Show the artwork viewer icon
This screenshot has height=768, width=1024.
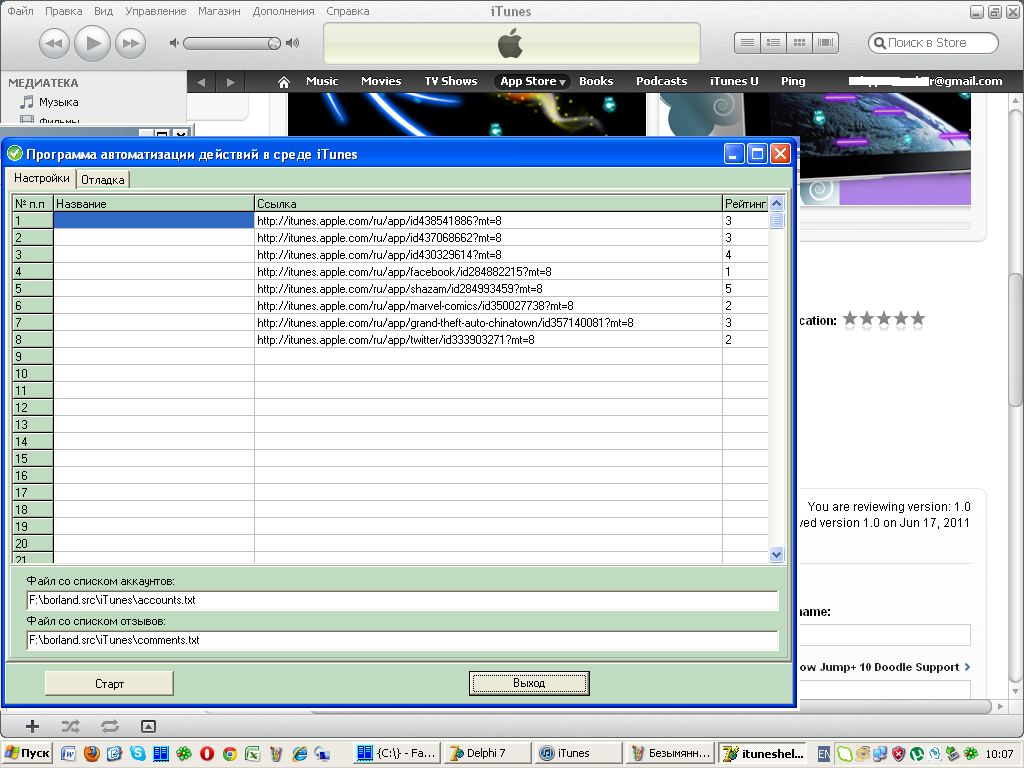(148, 726)
